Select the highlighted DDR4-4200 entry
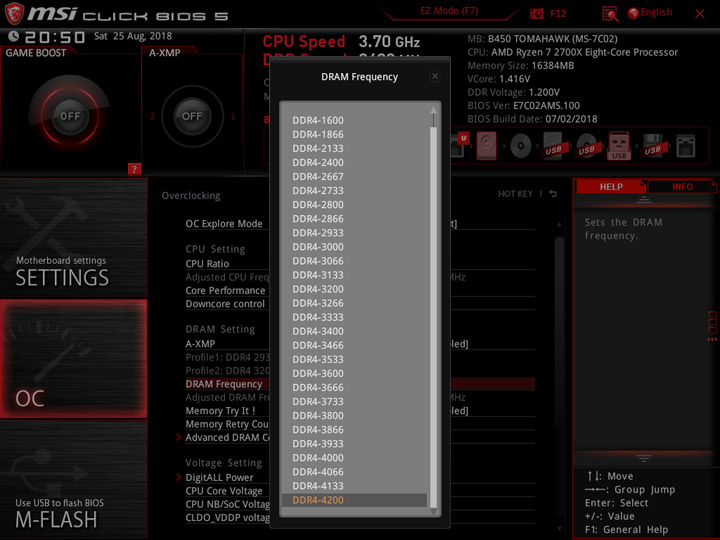The image size is (720, 540). click(354, 500)
